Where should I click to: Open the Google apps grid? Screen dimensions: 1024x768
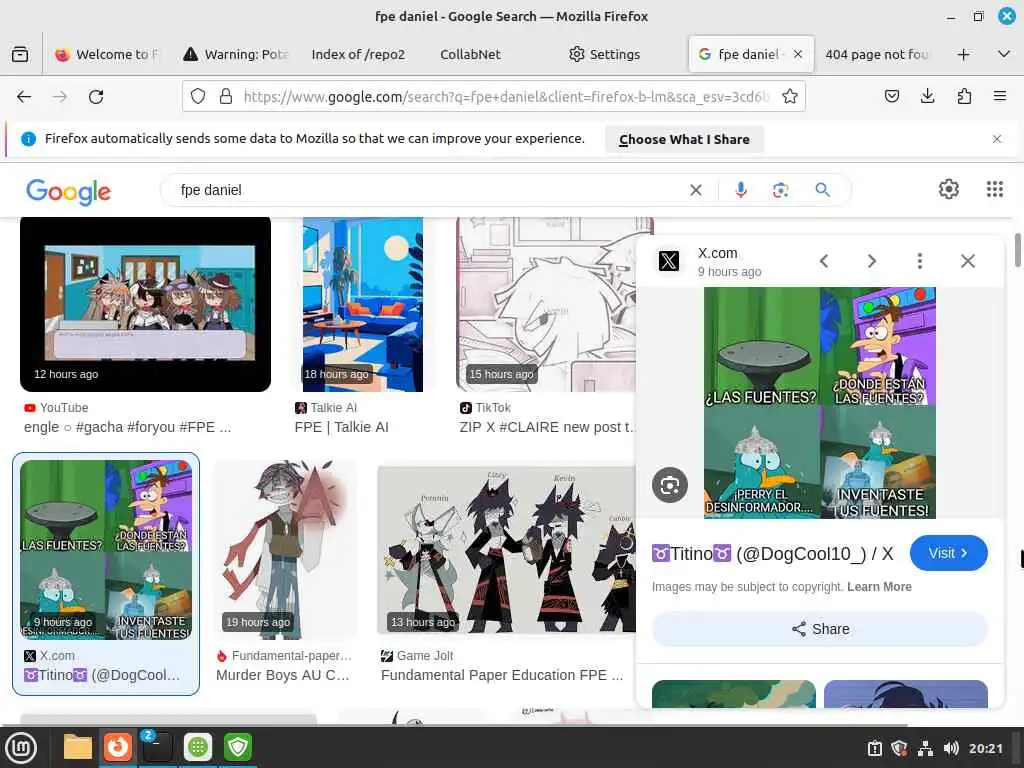995,189
